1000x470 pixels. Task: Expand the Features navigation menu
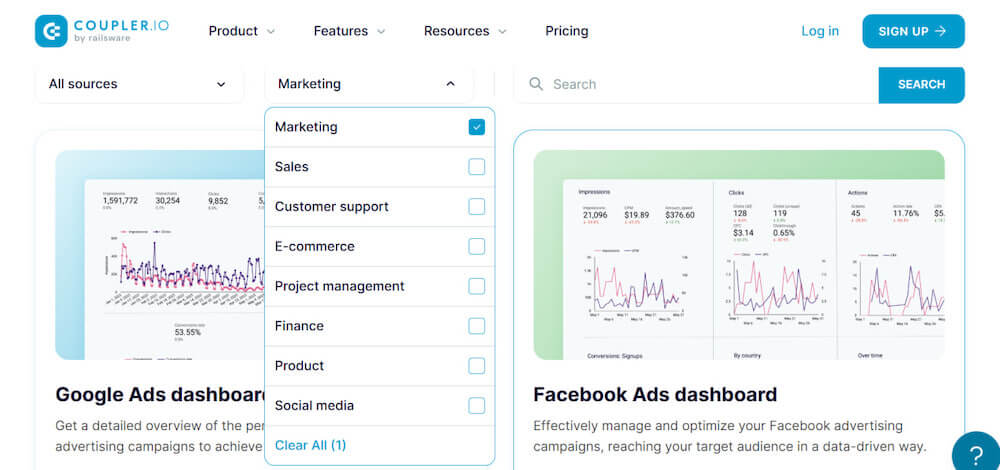pyautogui.click(x=349, y=31)
